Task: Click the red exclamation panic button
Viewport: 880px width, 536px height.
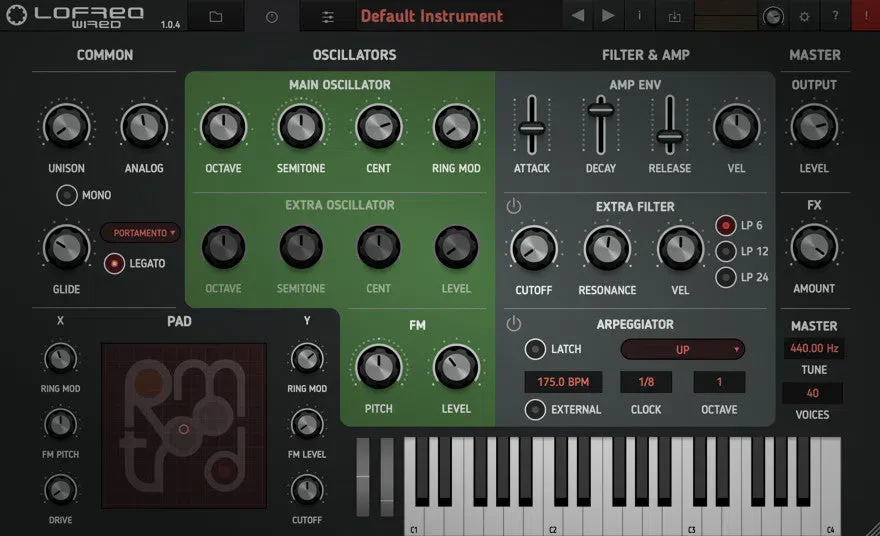Action: pos(866,16)
